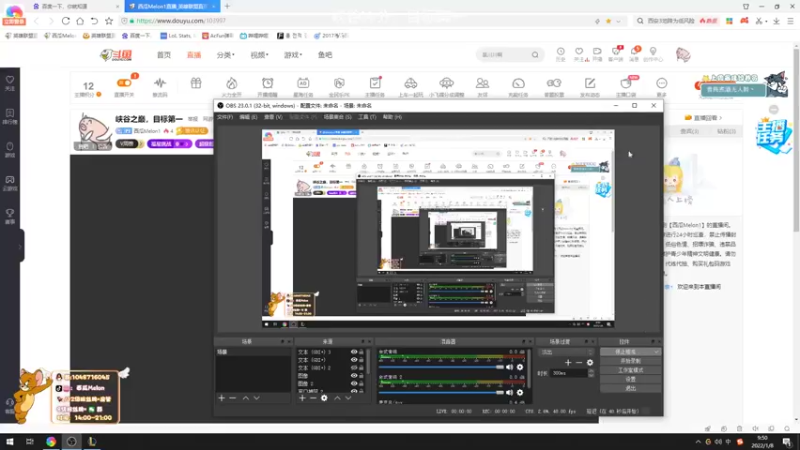Open source properties gear icon

point(324,398)
